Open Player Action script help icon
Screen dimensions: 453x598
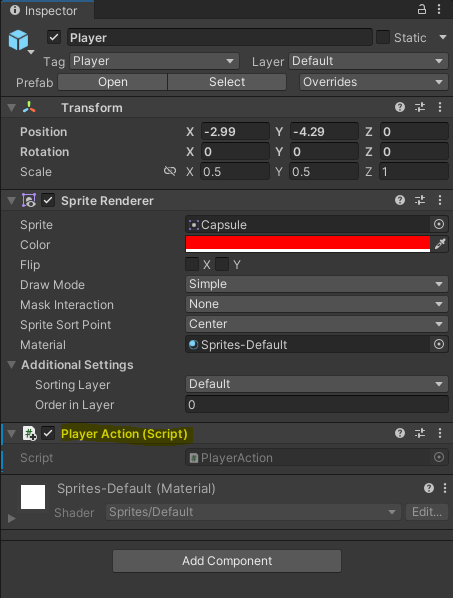click(x=400, y=433)
